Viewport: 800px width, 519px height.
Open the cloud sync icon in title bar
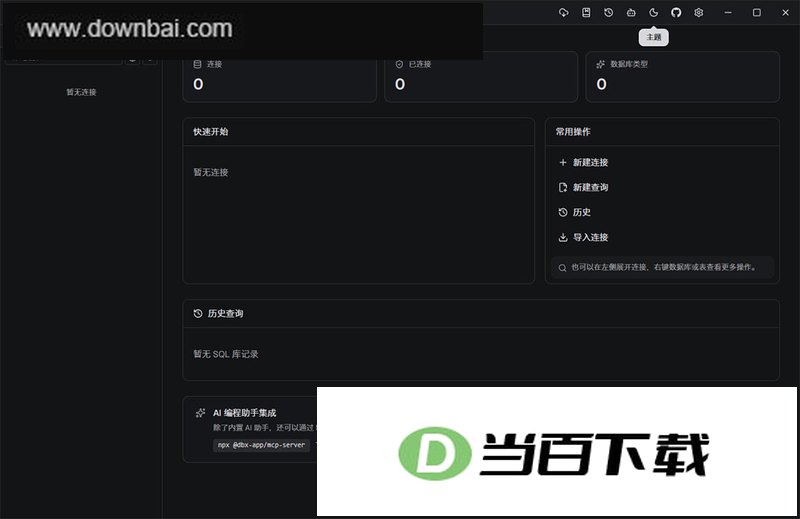pyautogui.click(x=563, y=13)
